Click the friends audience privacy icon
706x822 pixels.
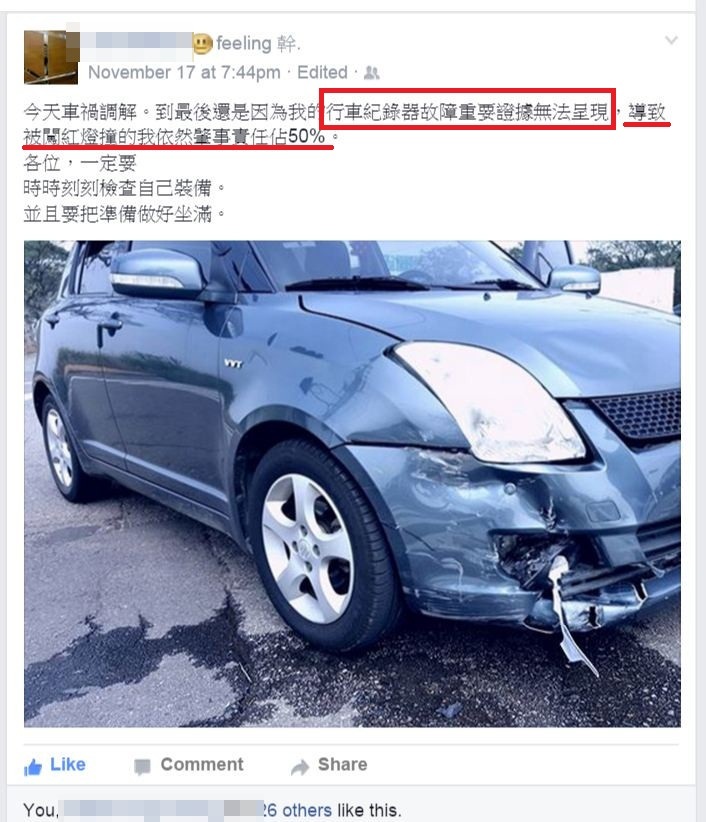372,72
